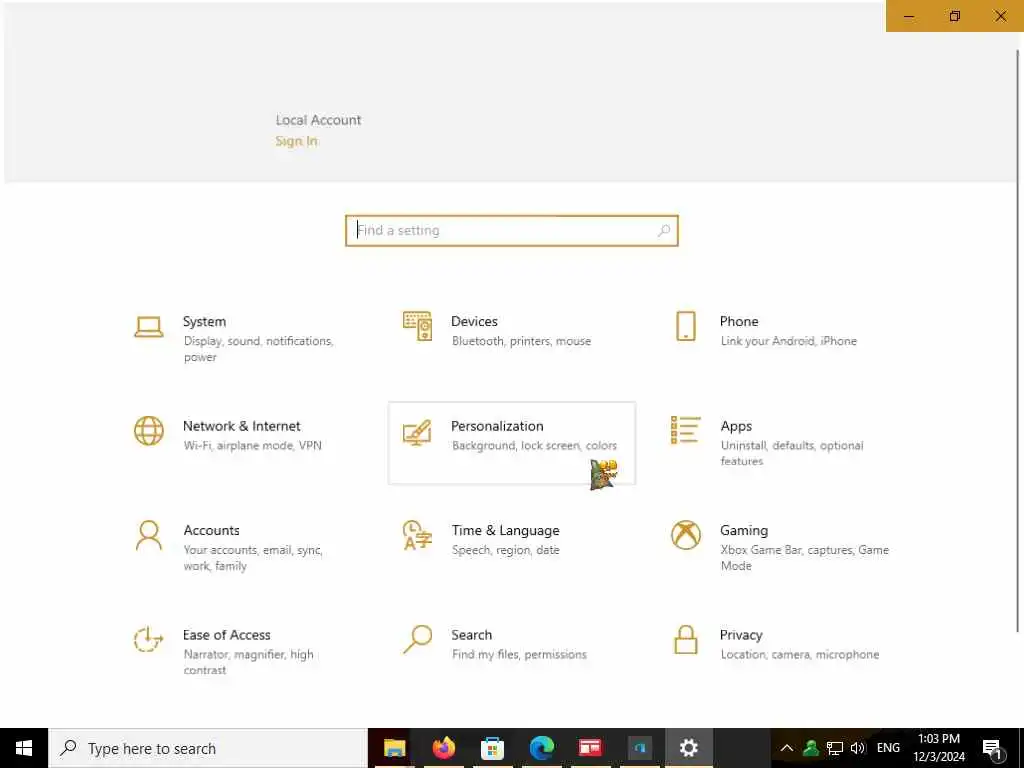Click the Settings gear taskbar icon
The width and height of the screenshot is (1024, 768).
tap(689, 748)
